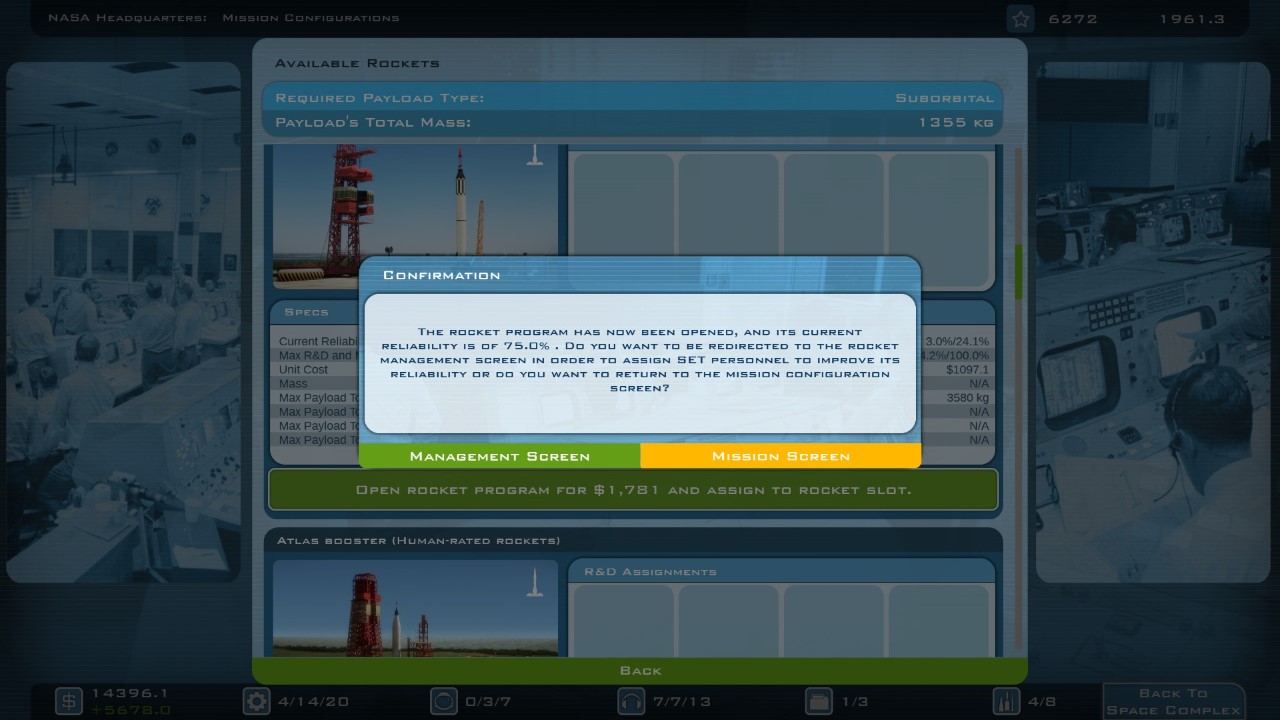The height and width of the screenshot is (720, 1280).
Task: Click rocket symbol on upper launch pad photo
Action: pos(535,155)
